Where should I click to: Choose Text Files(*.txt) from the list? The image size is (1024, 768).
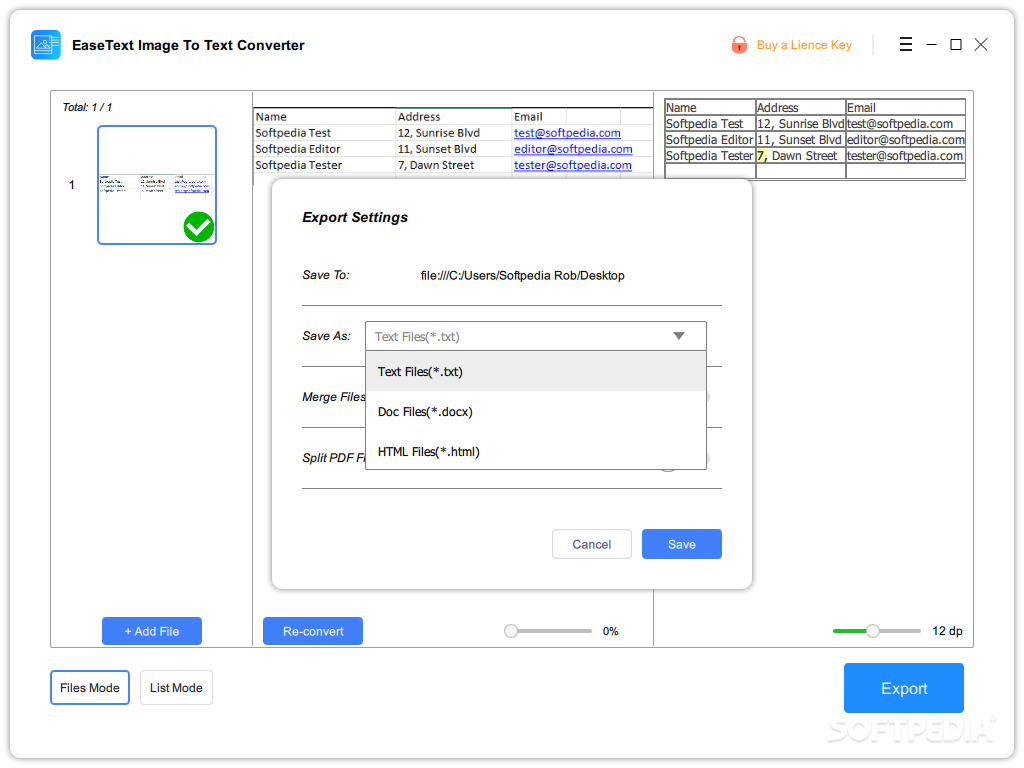pos(536,372)
